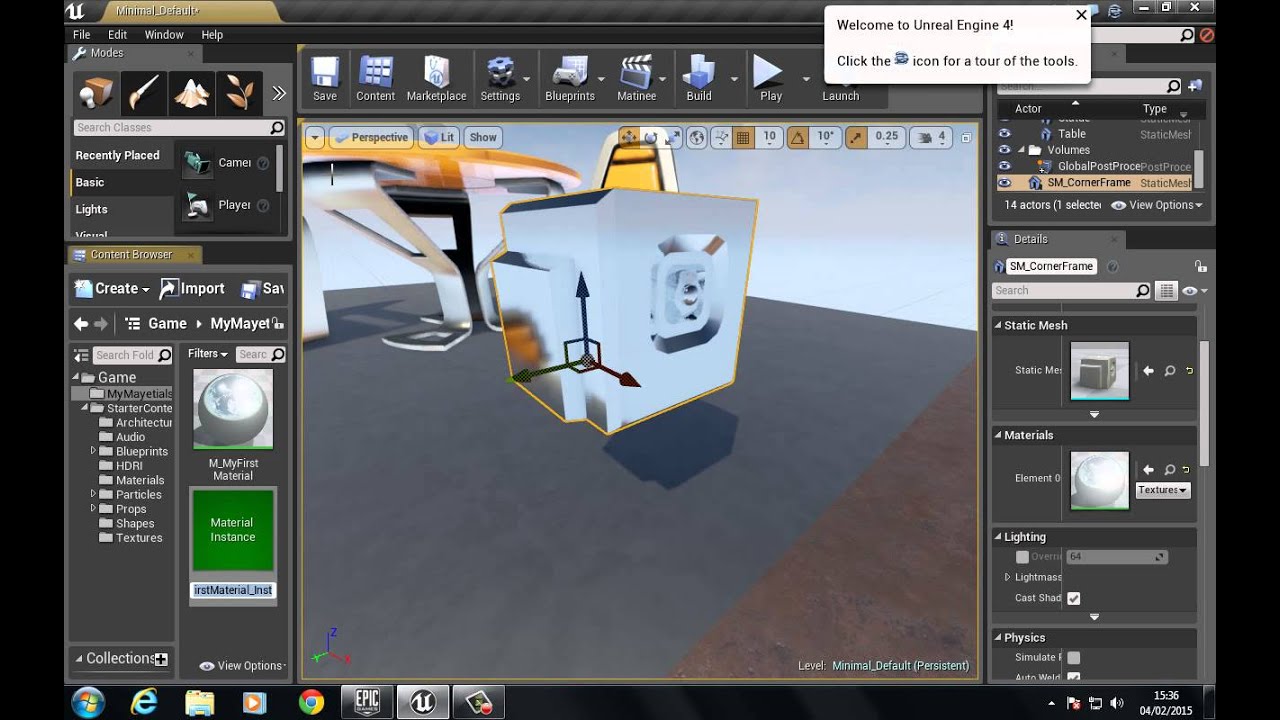Open scale snap 0.25 dropdown
The width and height of the screenshot is (1280, 720).
click(886, 137)
